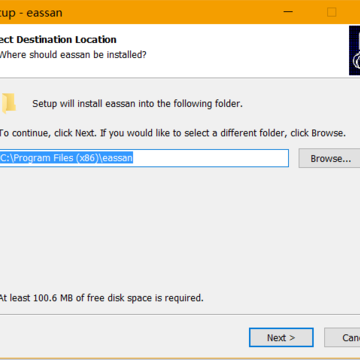
Task: Click the installer logo image
Action: tap(354, 50)
